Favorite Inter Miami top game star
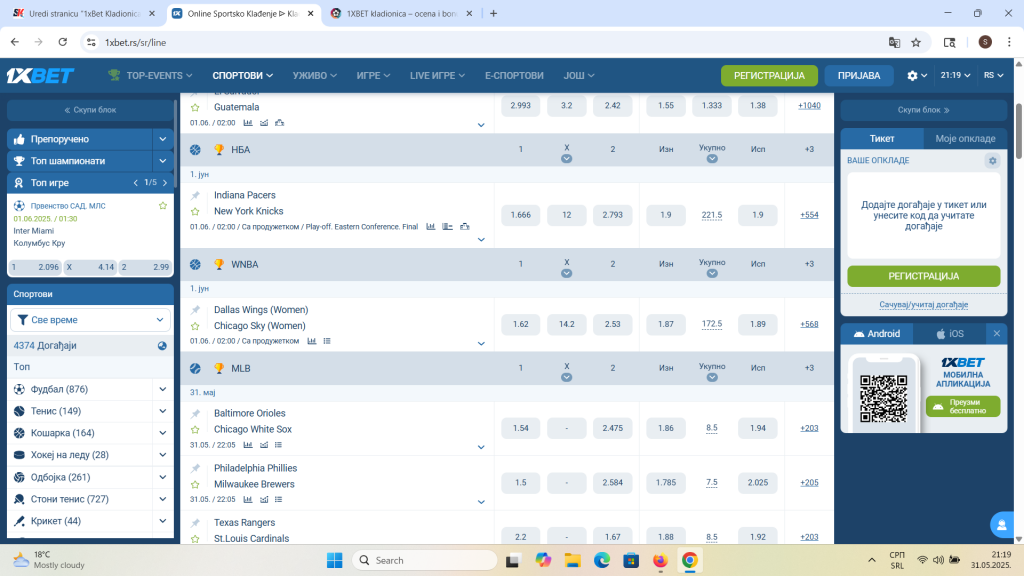 coord(163,206)
